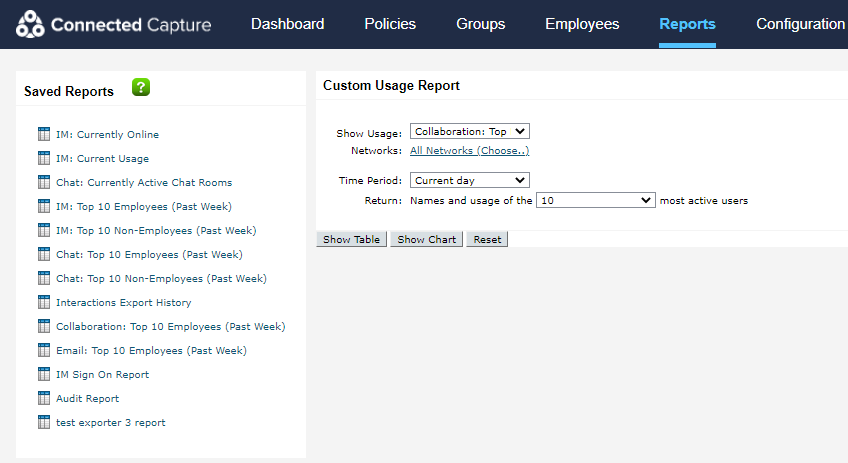Switch to the Groups tab
The image size is (848, 463).
point(480,24)
